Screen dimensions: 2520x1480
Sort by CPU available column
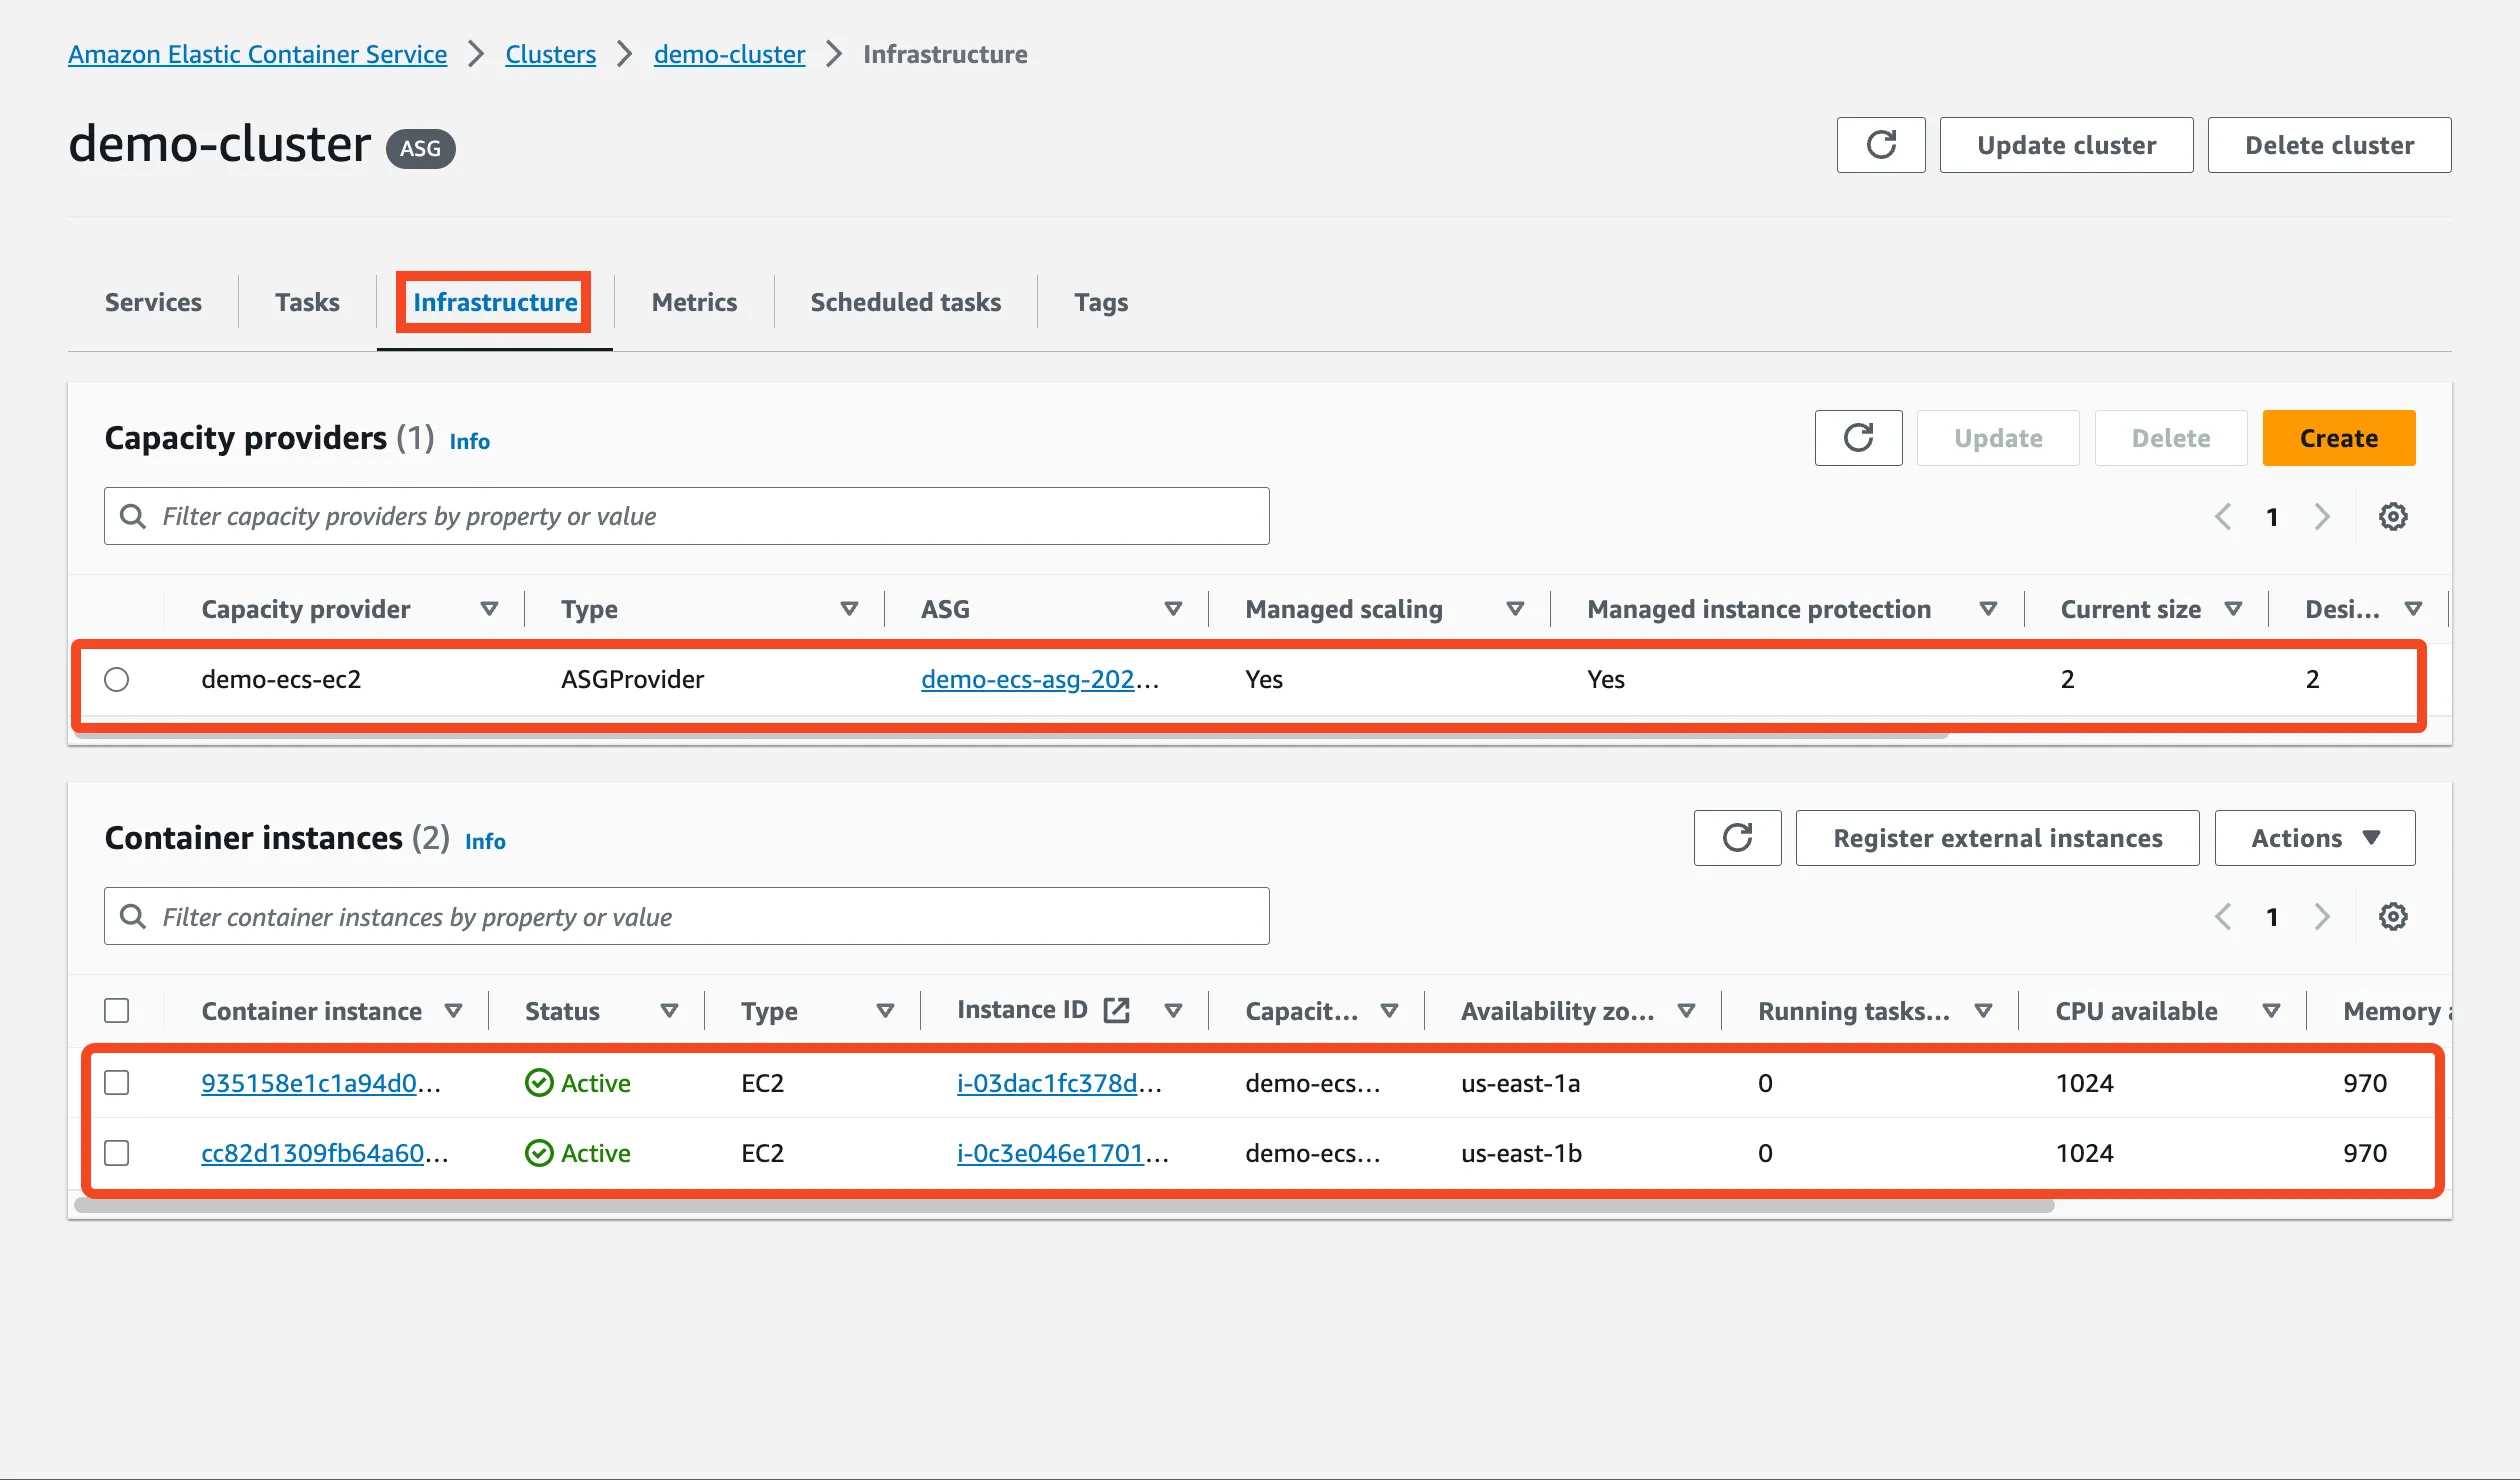pos(2271,1011)
